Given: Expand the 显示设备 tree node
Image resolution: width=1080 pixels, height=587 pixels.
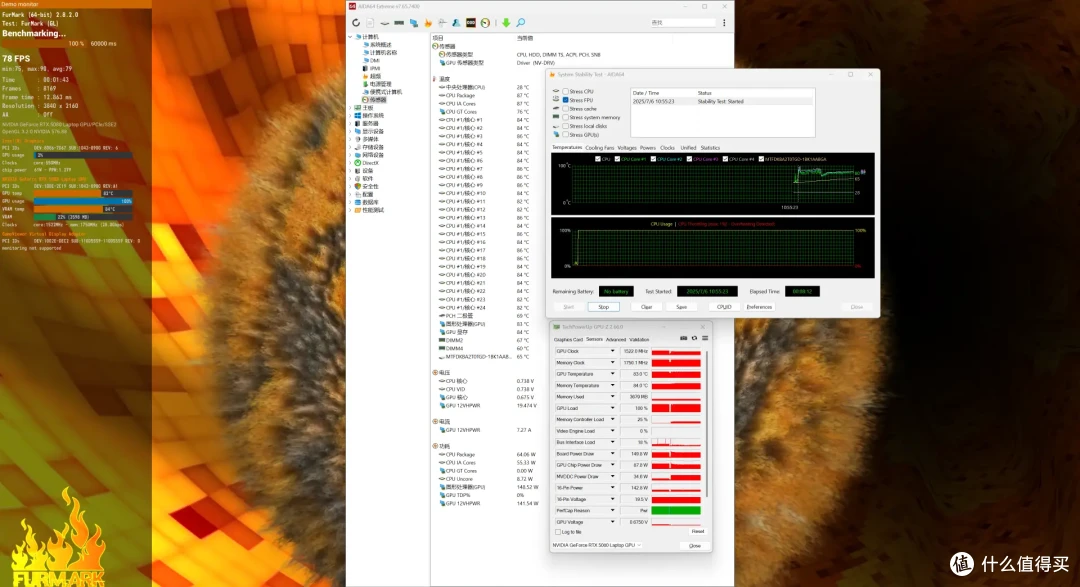Looking at the screenshot, I should pyautogui.click(x=351, y=131).
